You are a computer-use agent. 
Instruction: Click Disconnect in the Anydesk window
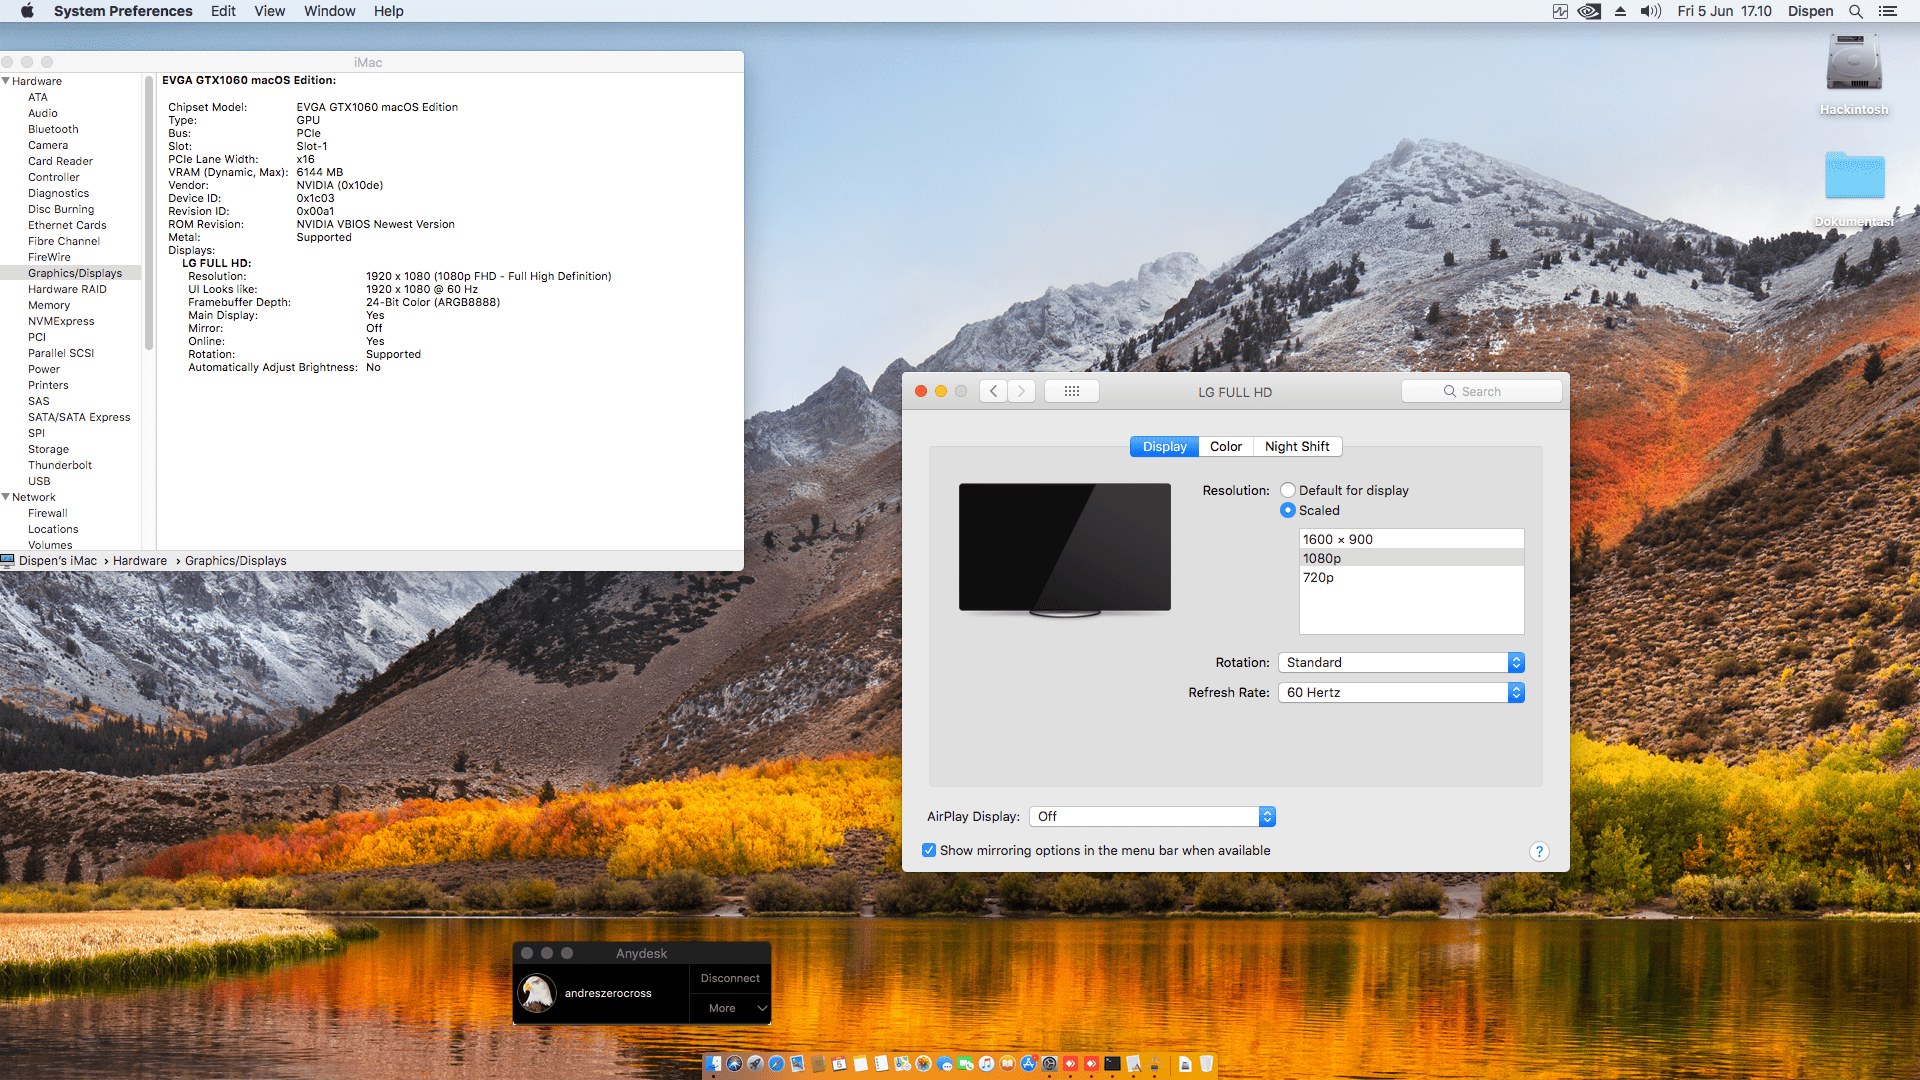[x=729, y=978]
